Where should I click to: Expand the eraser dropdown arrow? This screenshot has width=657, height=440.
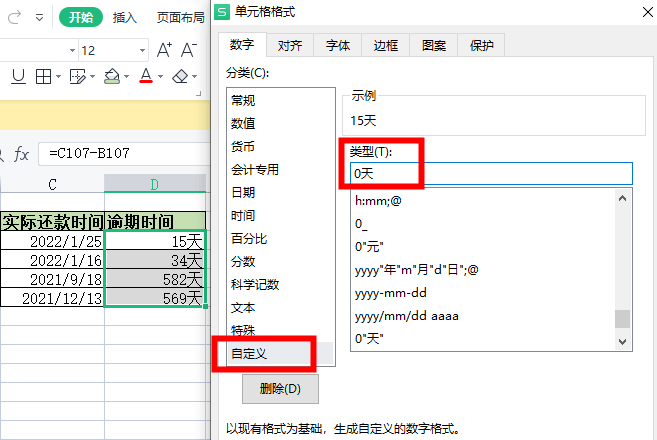[x=195, y=76]
